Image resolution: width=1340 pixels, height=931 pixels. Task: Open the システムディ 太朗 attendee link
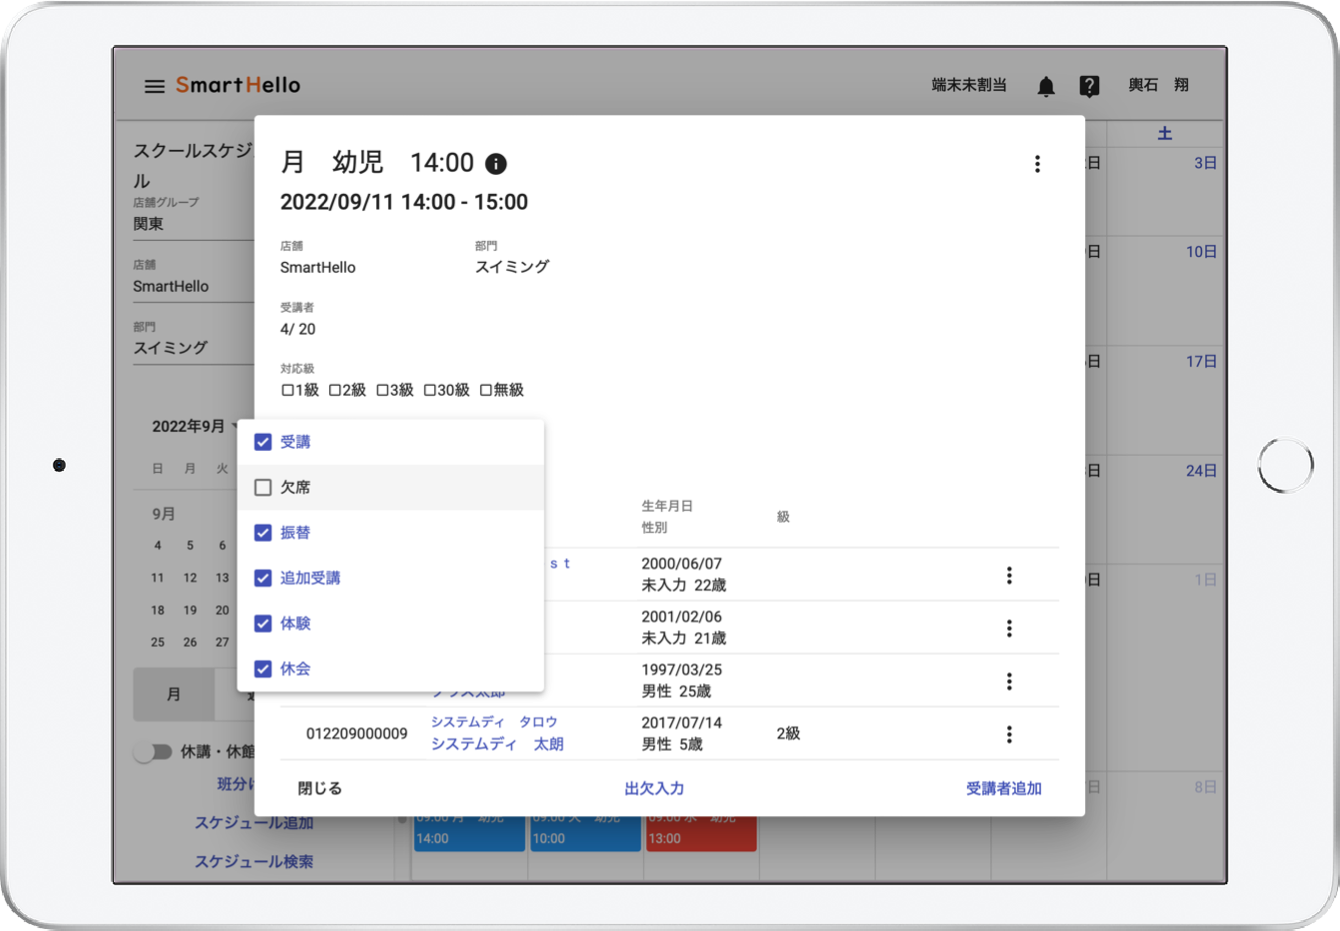click(x=497, y=744)
